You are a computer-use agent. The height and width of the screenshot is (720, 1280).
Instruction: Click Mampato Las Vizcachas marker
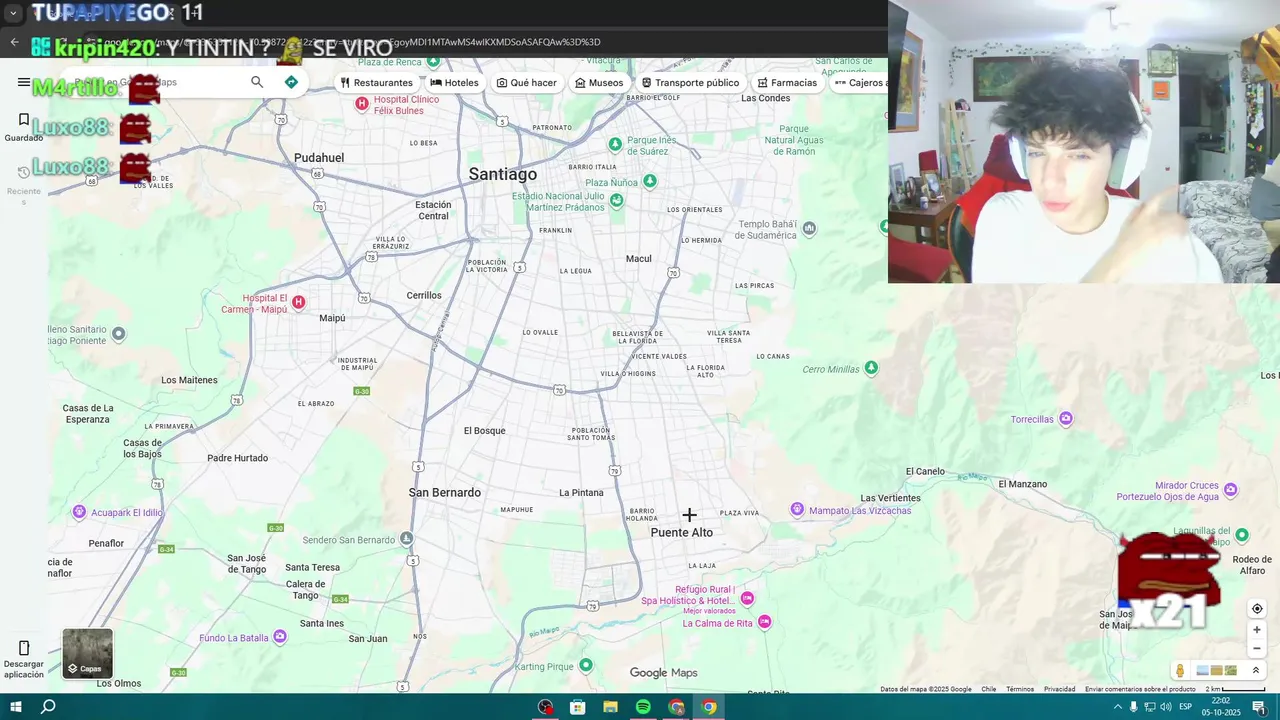797,509
